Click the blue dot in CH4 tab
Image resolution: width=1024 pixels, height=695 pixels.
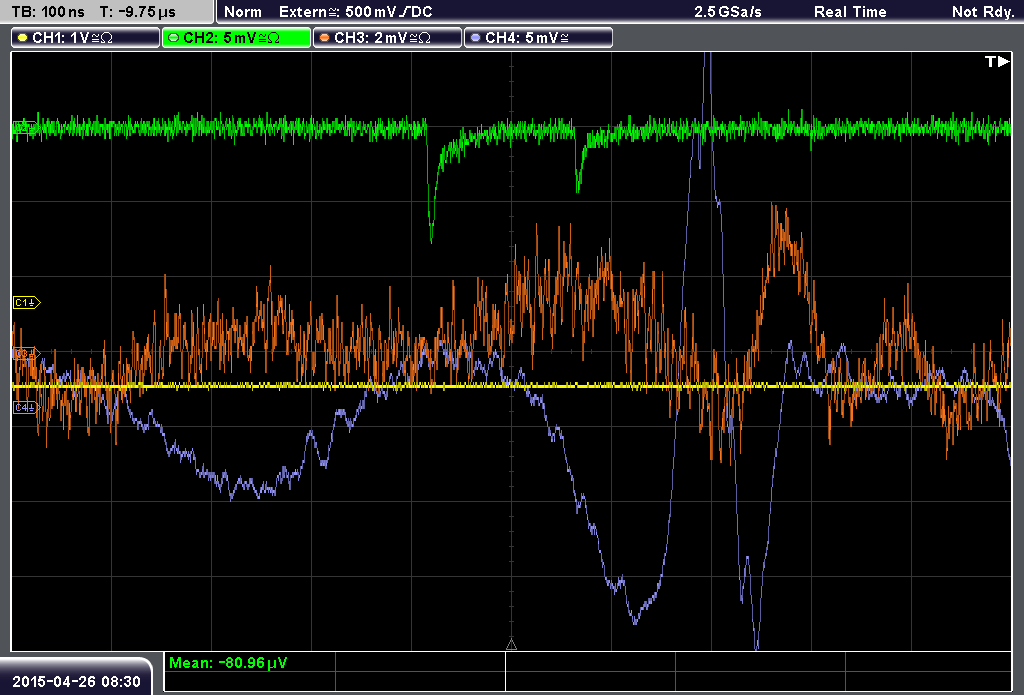coord(475,38)
